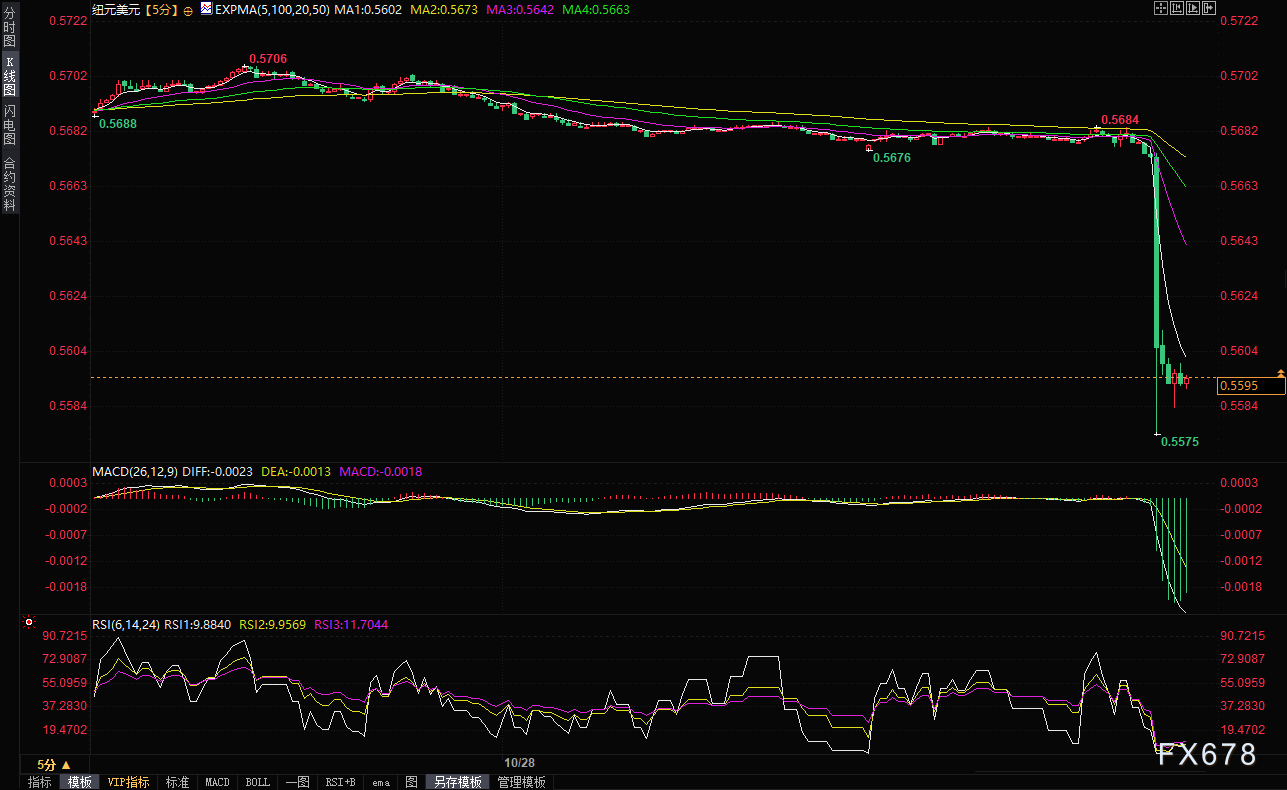The width and height of the screenshot is (1287, 790).
Task: Open the VIP指标 tab
Action: tap(128, 782)
